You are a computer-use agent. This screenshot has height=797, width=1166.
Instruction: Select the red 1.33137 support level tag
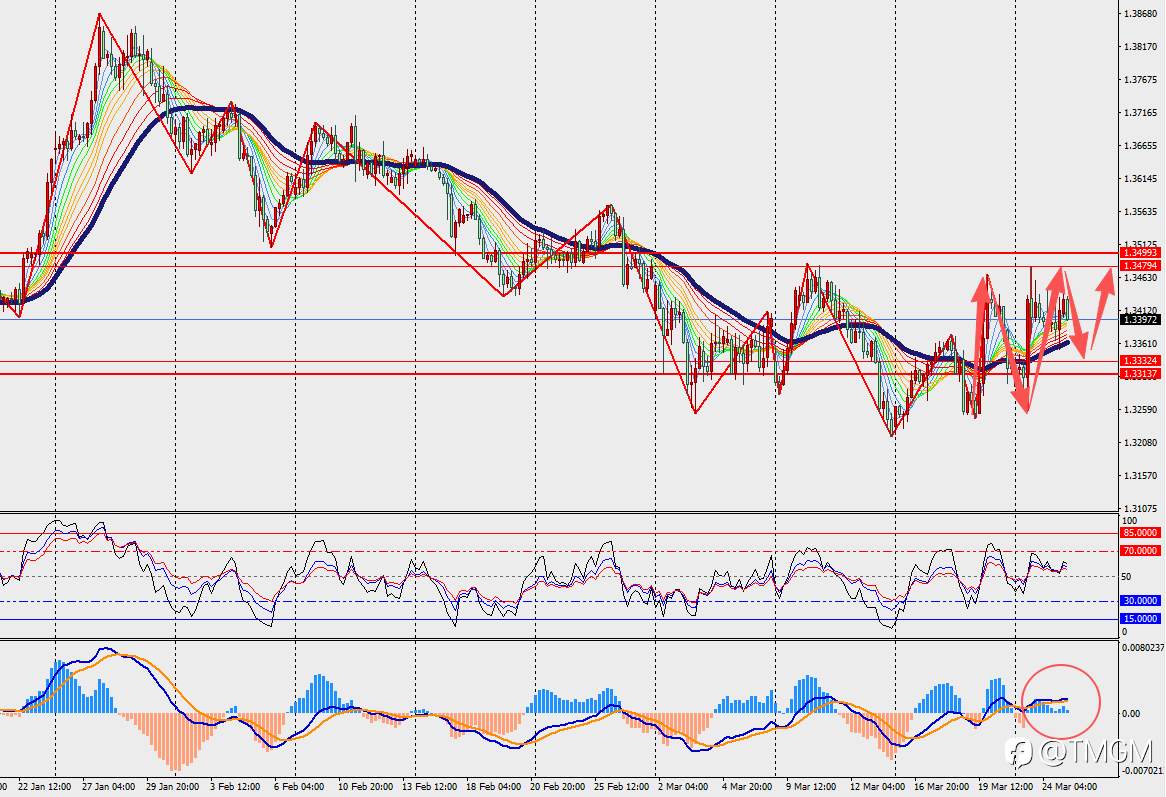pyautogui.click(x=1140, y=374)
